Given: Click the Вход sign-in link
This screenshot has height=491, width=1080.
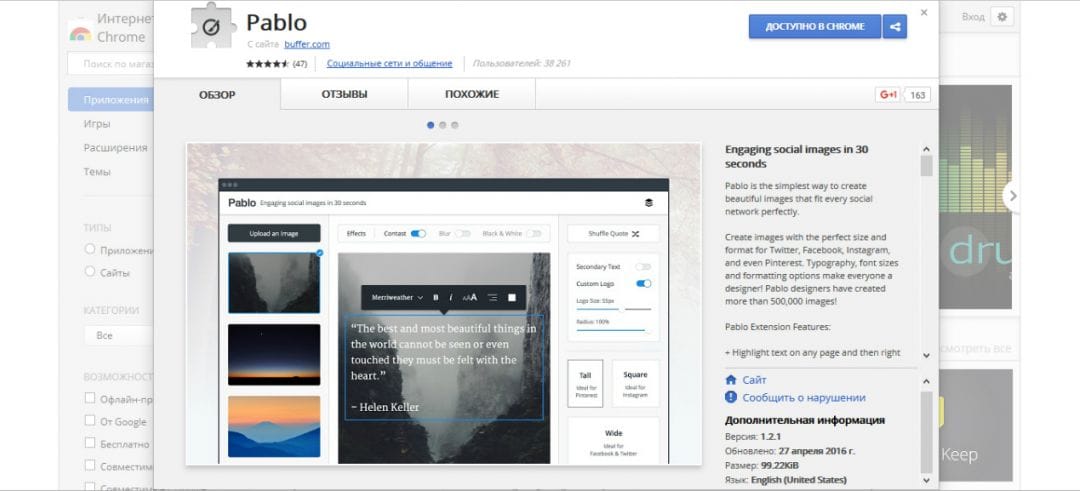Looking at the screenshot, I should tap(973, 17).
